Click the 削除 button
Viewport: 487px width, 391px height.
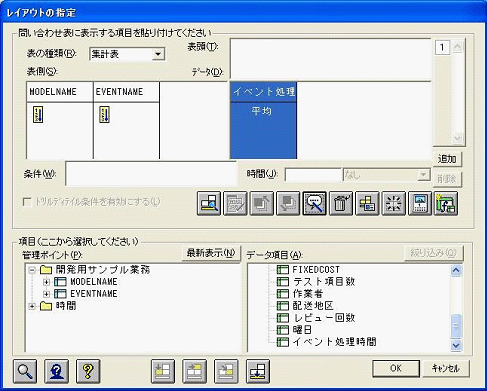447,179
